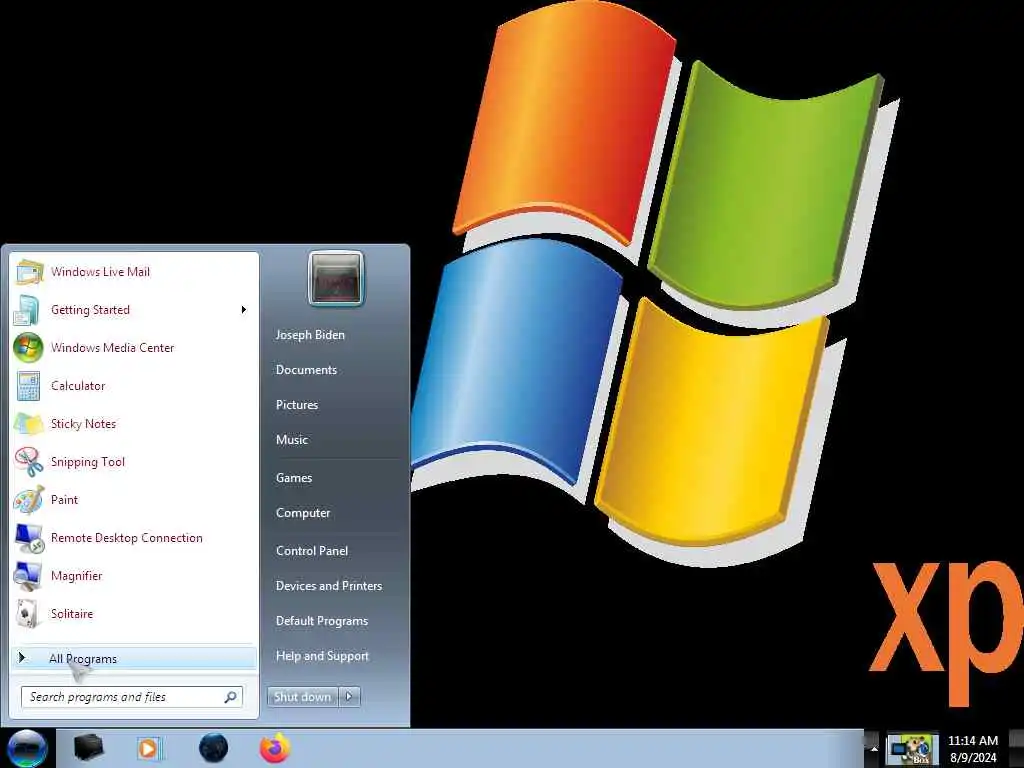
Task: Focus the Search programs and files box
Action: point(132,697)
